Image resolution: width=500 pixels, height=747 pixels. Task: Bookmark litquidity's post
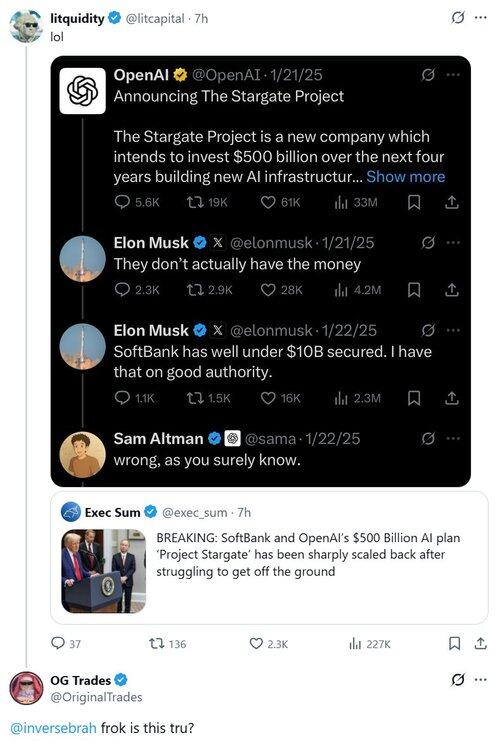455,644
